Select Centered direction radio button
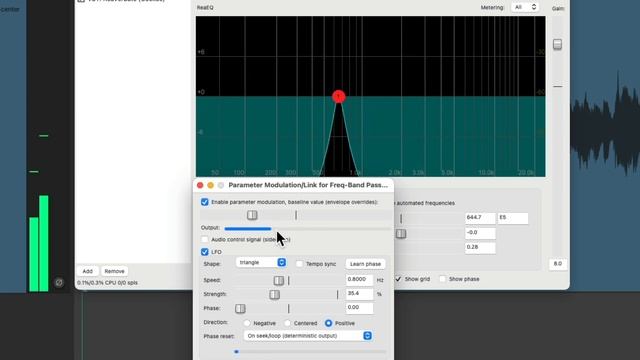 coord(287,323)
